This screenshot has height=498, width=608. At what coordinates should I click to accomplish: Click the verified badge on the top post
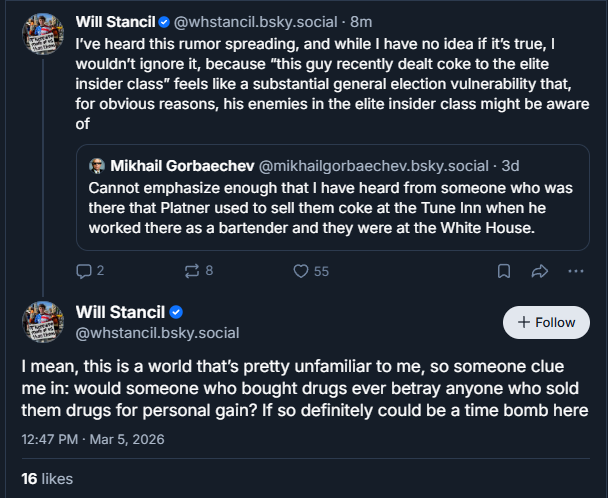coord(164,22)
